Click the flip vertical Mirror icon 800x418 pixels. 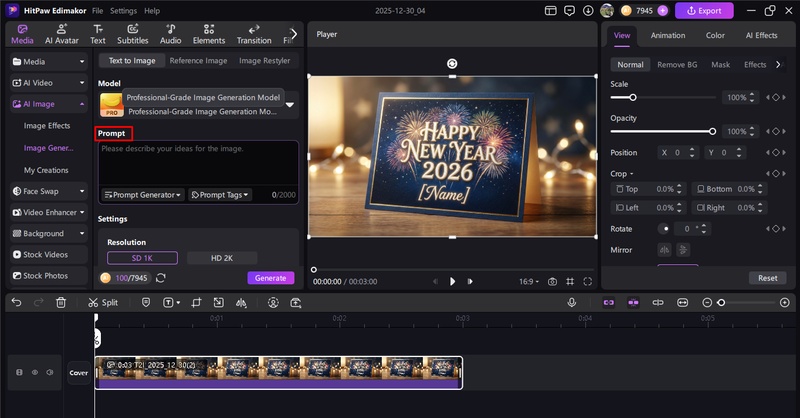click(683, 250)
